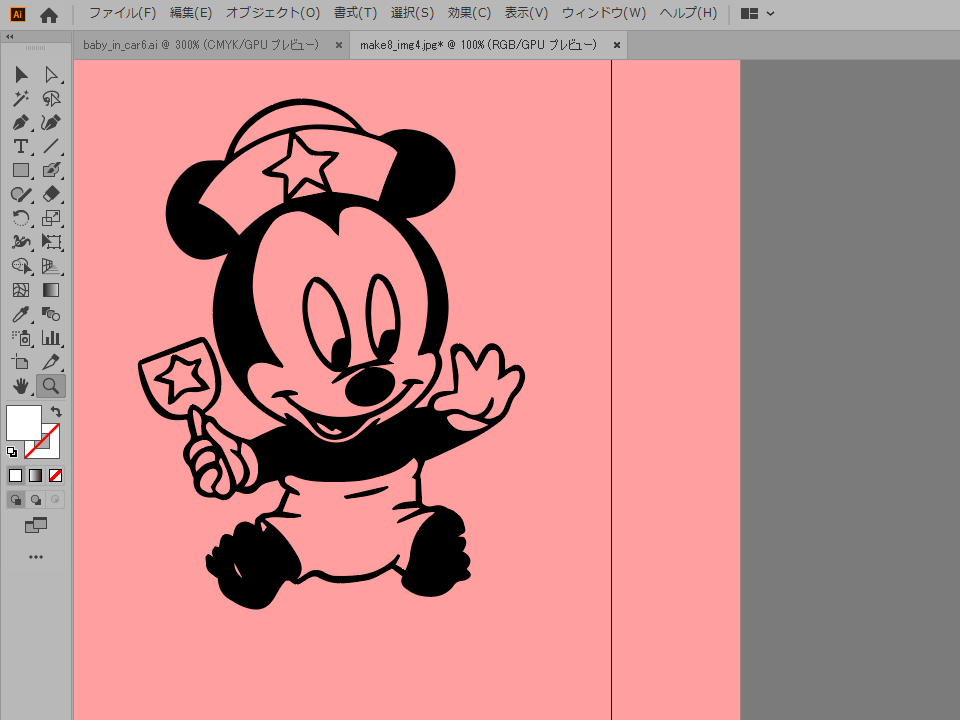Select the Magic Wand tool
Viewport: 960px width, 720px height.
coord(21,99)
